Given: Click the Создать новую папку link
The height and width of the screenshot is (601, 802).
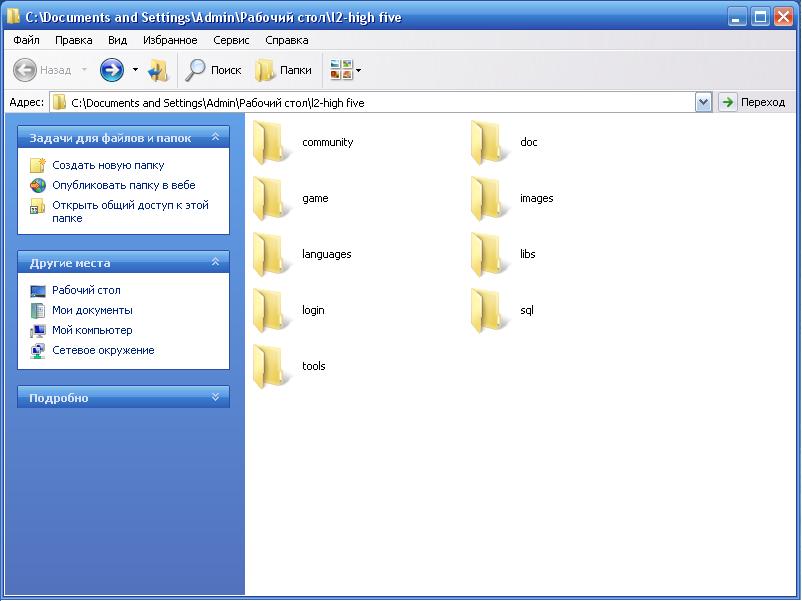Looking at the screenshot, I should click(108, 165).
